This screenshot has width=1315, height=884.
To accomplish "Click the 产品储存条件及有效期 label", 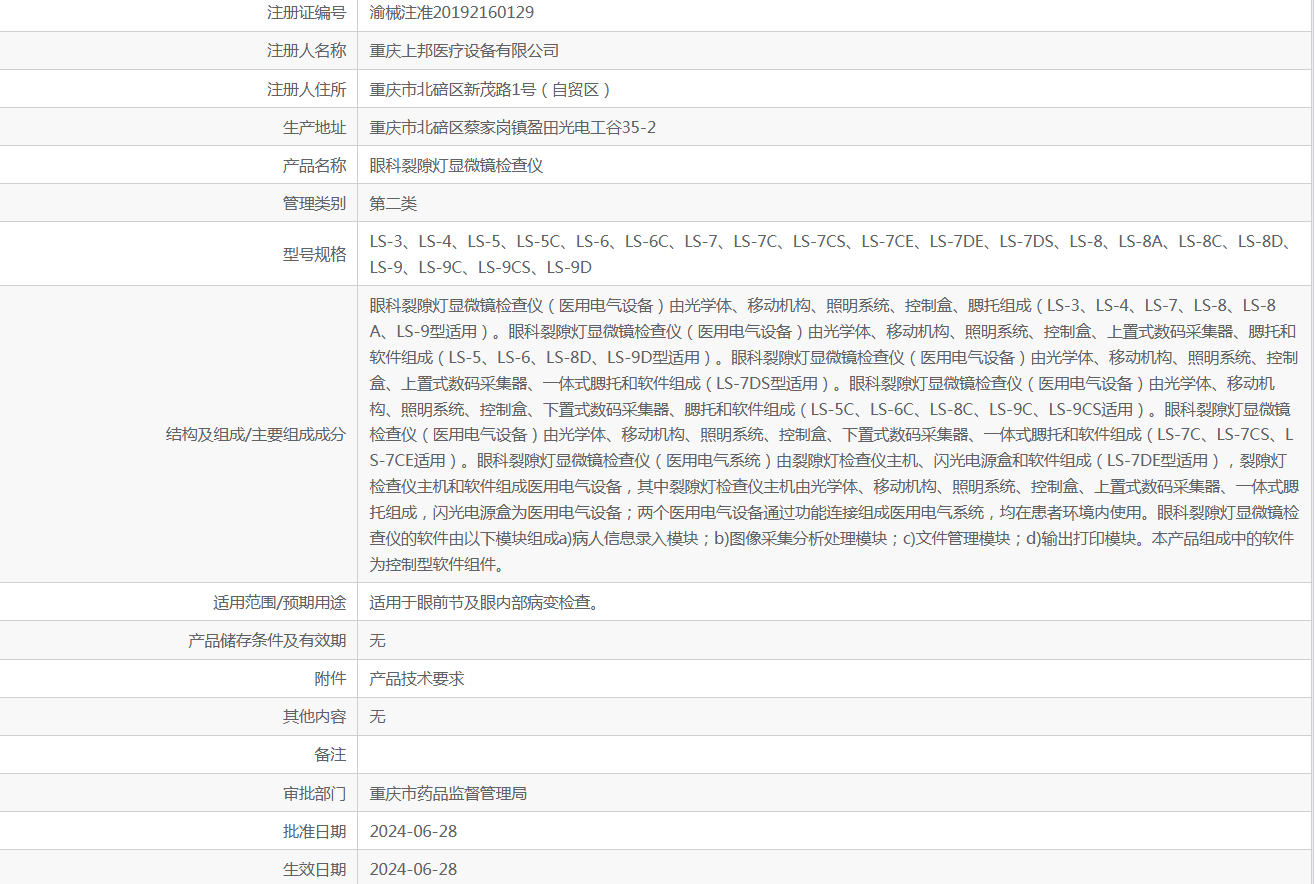I will [x=268, y=640].
